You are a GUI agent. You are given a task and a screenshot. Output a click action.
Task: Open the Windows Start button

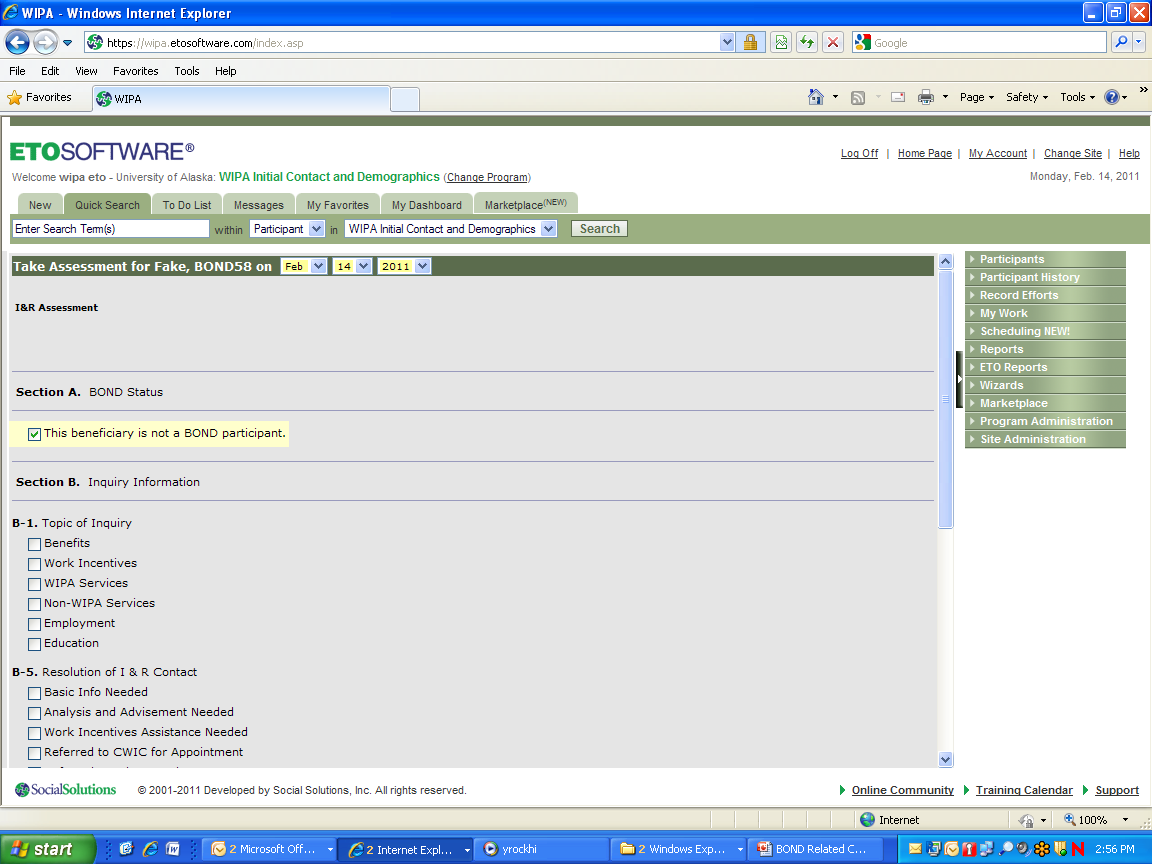(47, 849)
